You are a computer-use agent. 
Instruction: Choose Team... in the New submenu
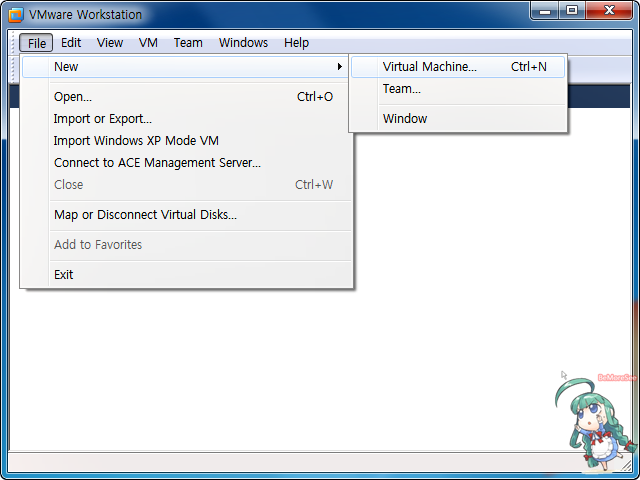tap(458, 89)
